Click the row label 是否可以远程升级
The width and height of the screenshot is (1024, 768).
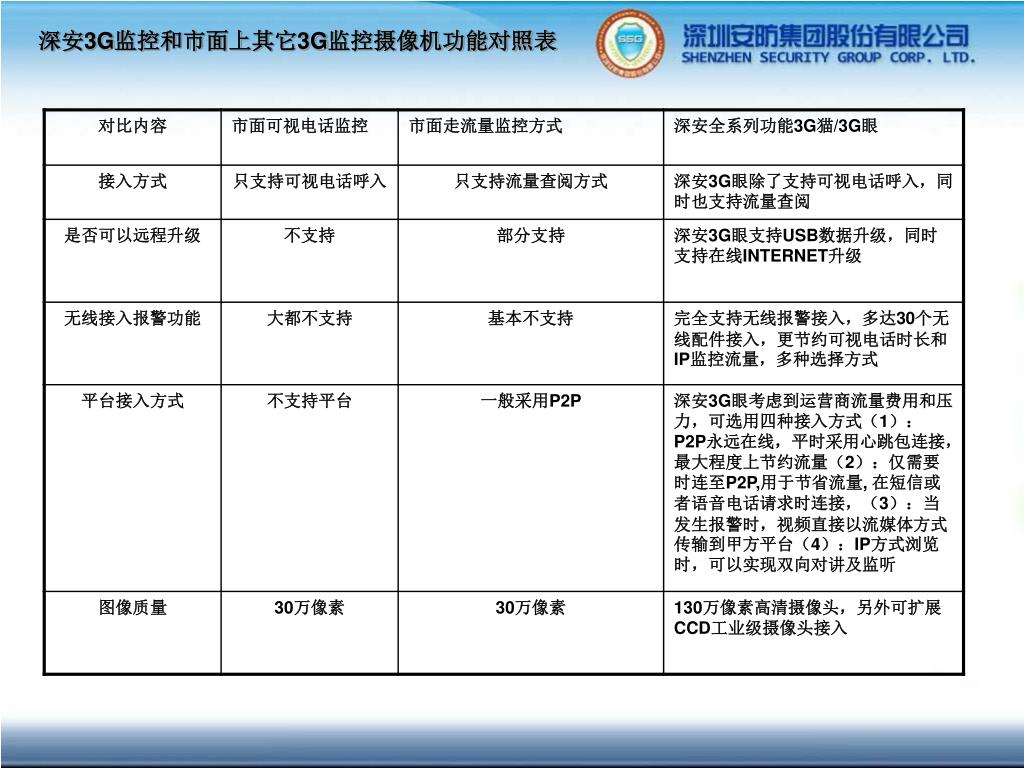point(133,235)
